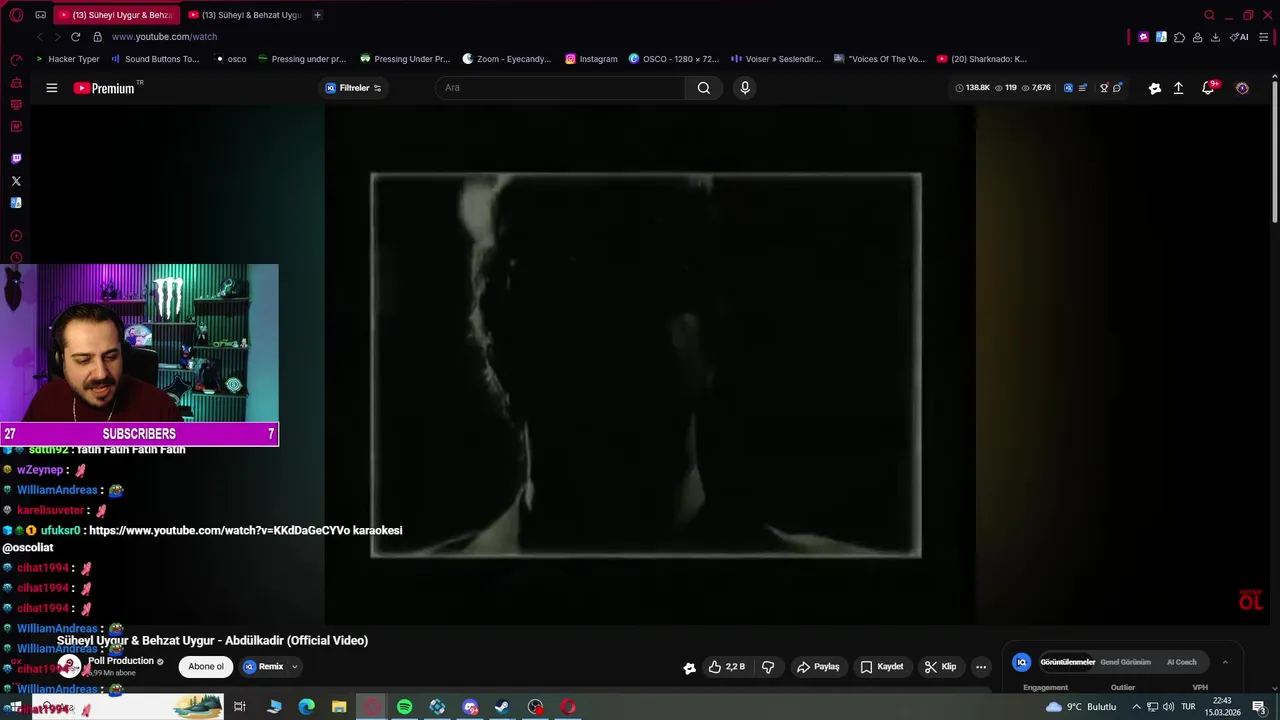Open the Sharknado bookmark
The image size is (1280, 720).
[981, 59]
